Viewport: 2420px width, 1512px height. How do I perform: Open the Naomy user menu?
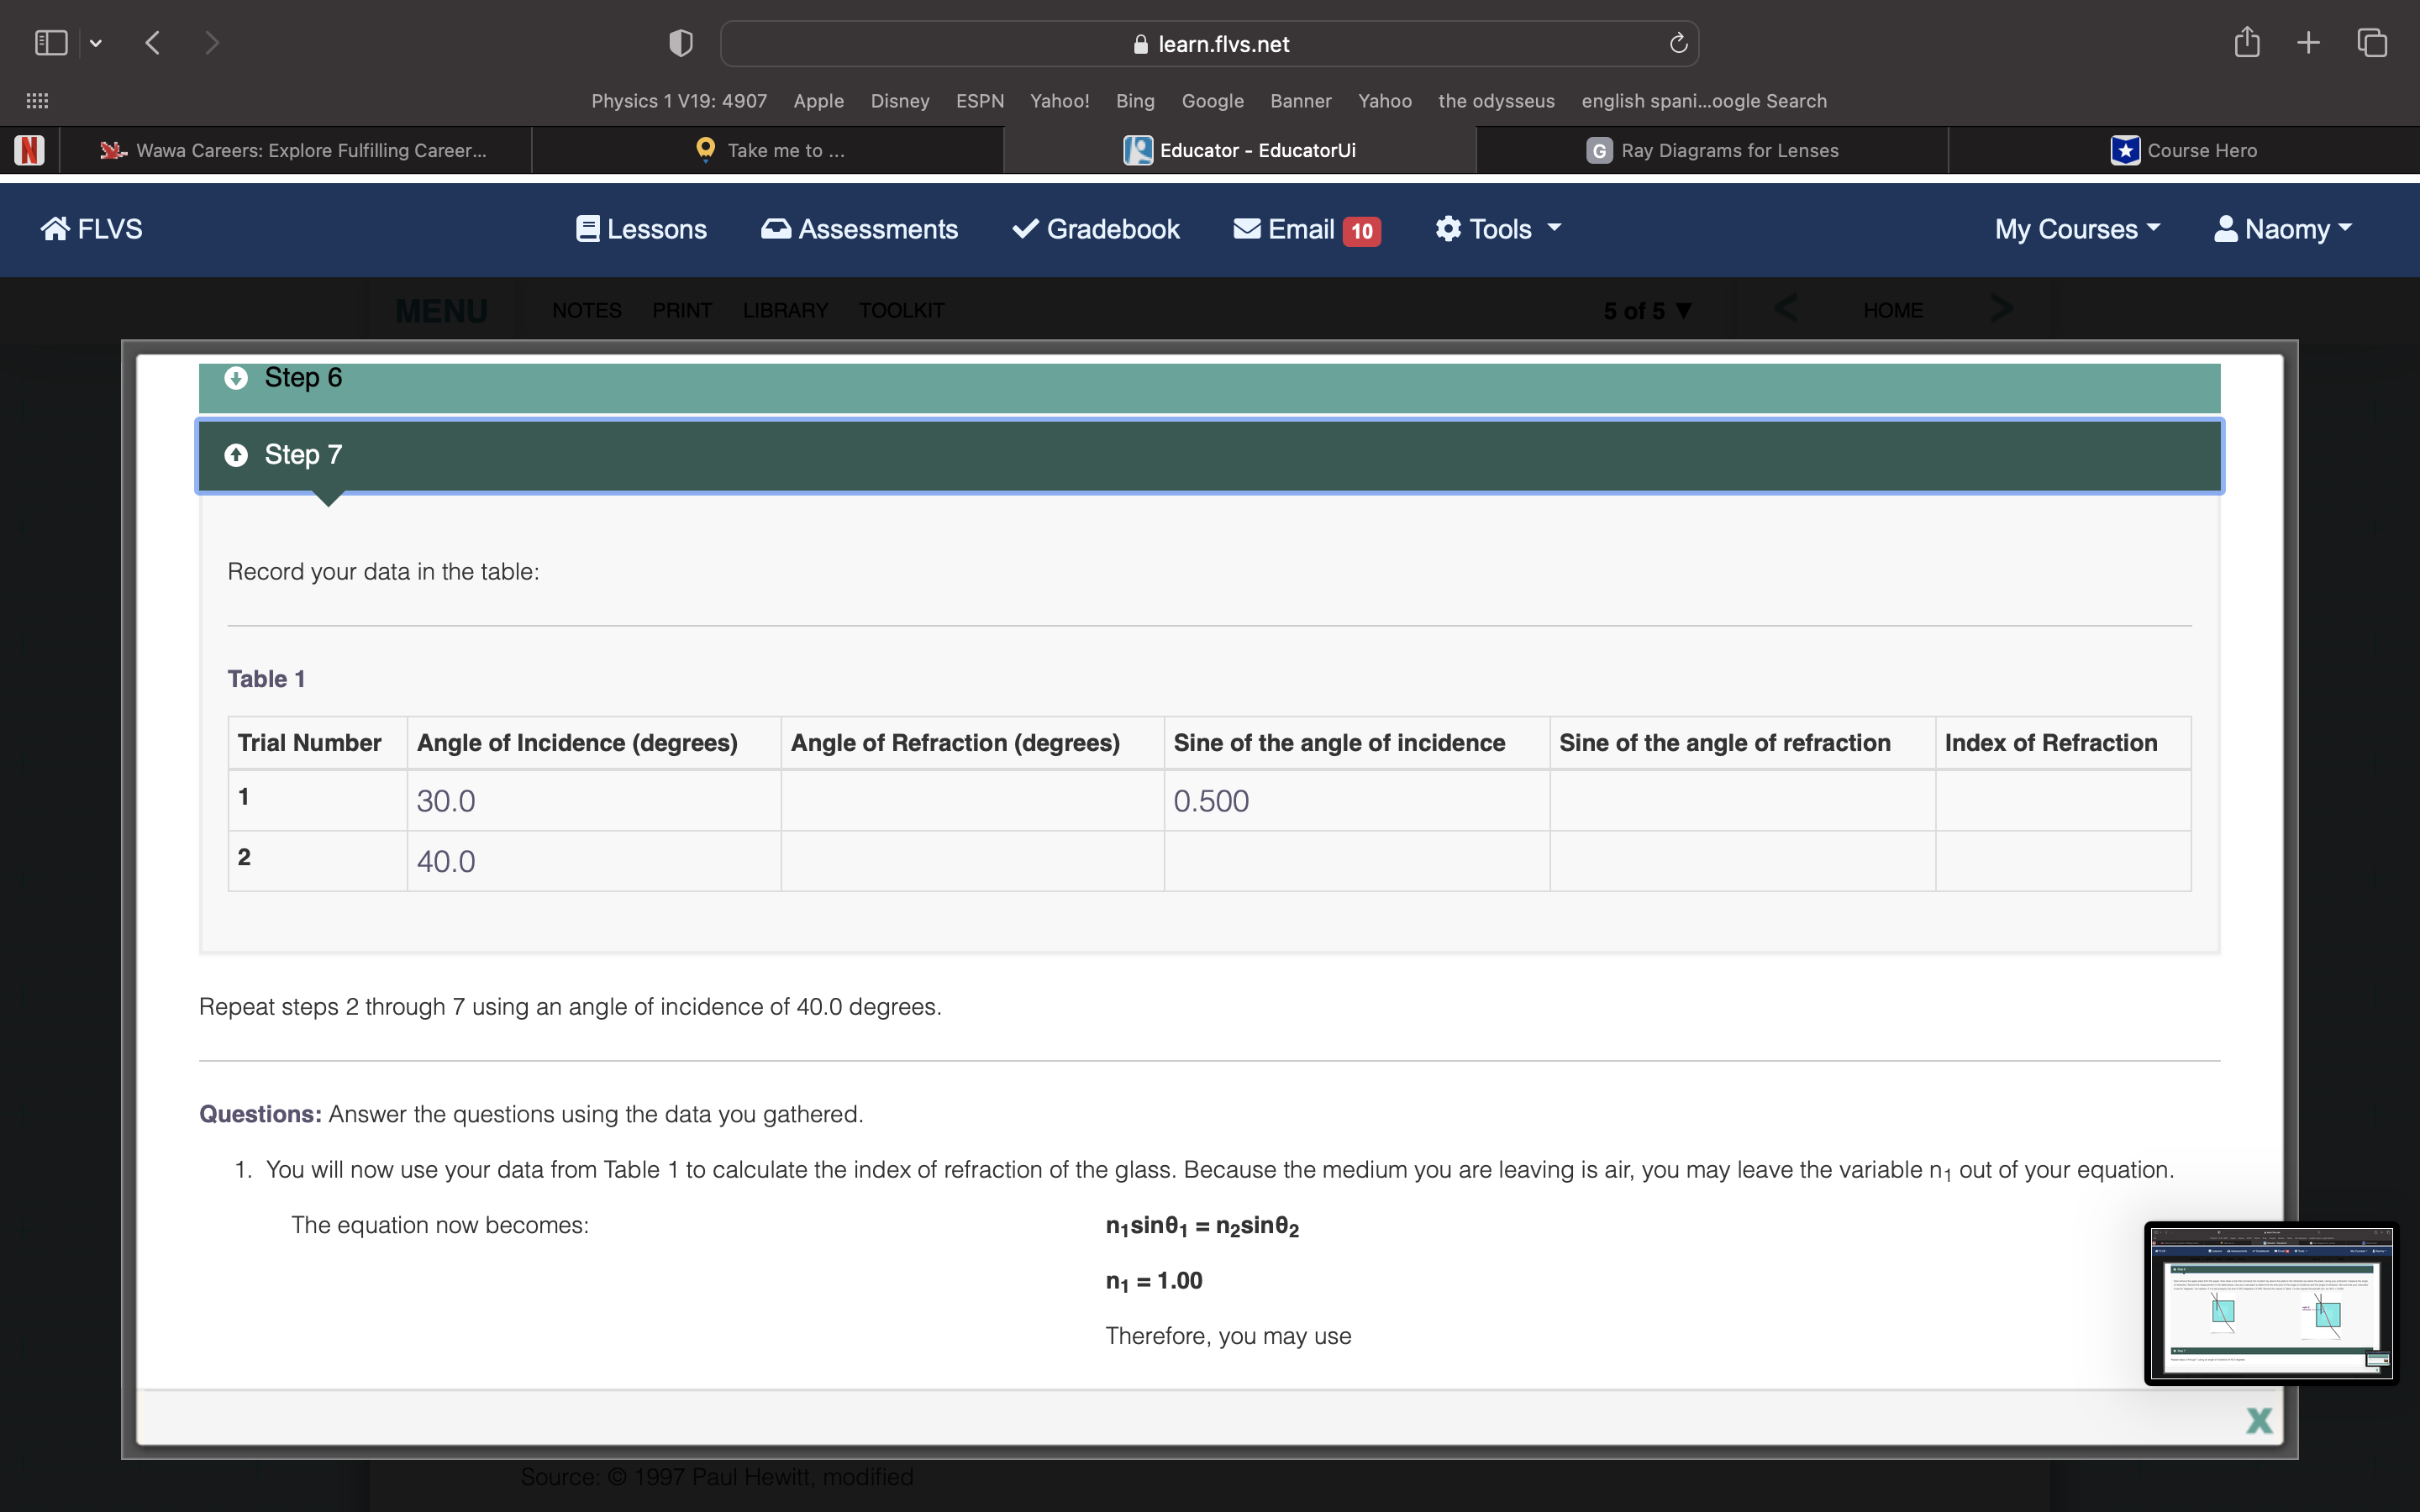click(x=2282, y=229)
